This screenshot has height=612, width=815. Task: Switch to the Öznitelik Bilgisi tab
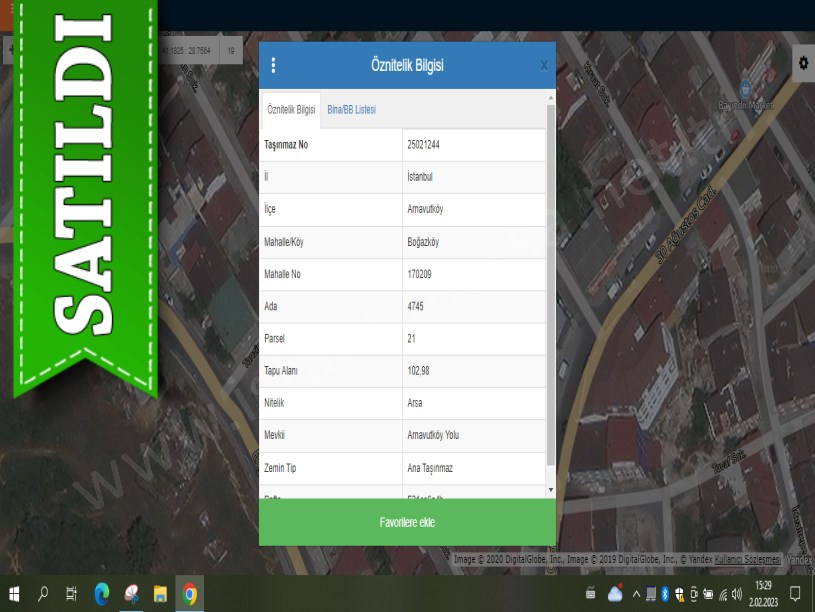(x=291, y=109)
